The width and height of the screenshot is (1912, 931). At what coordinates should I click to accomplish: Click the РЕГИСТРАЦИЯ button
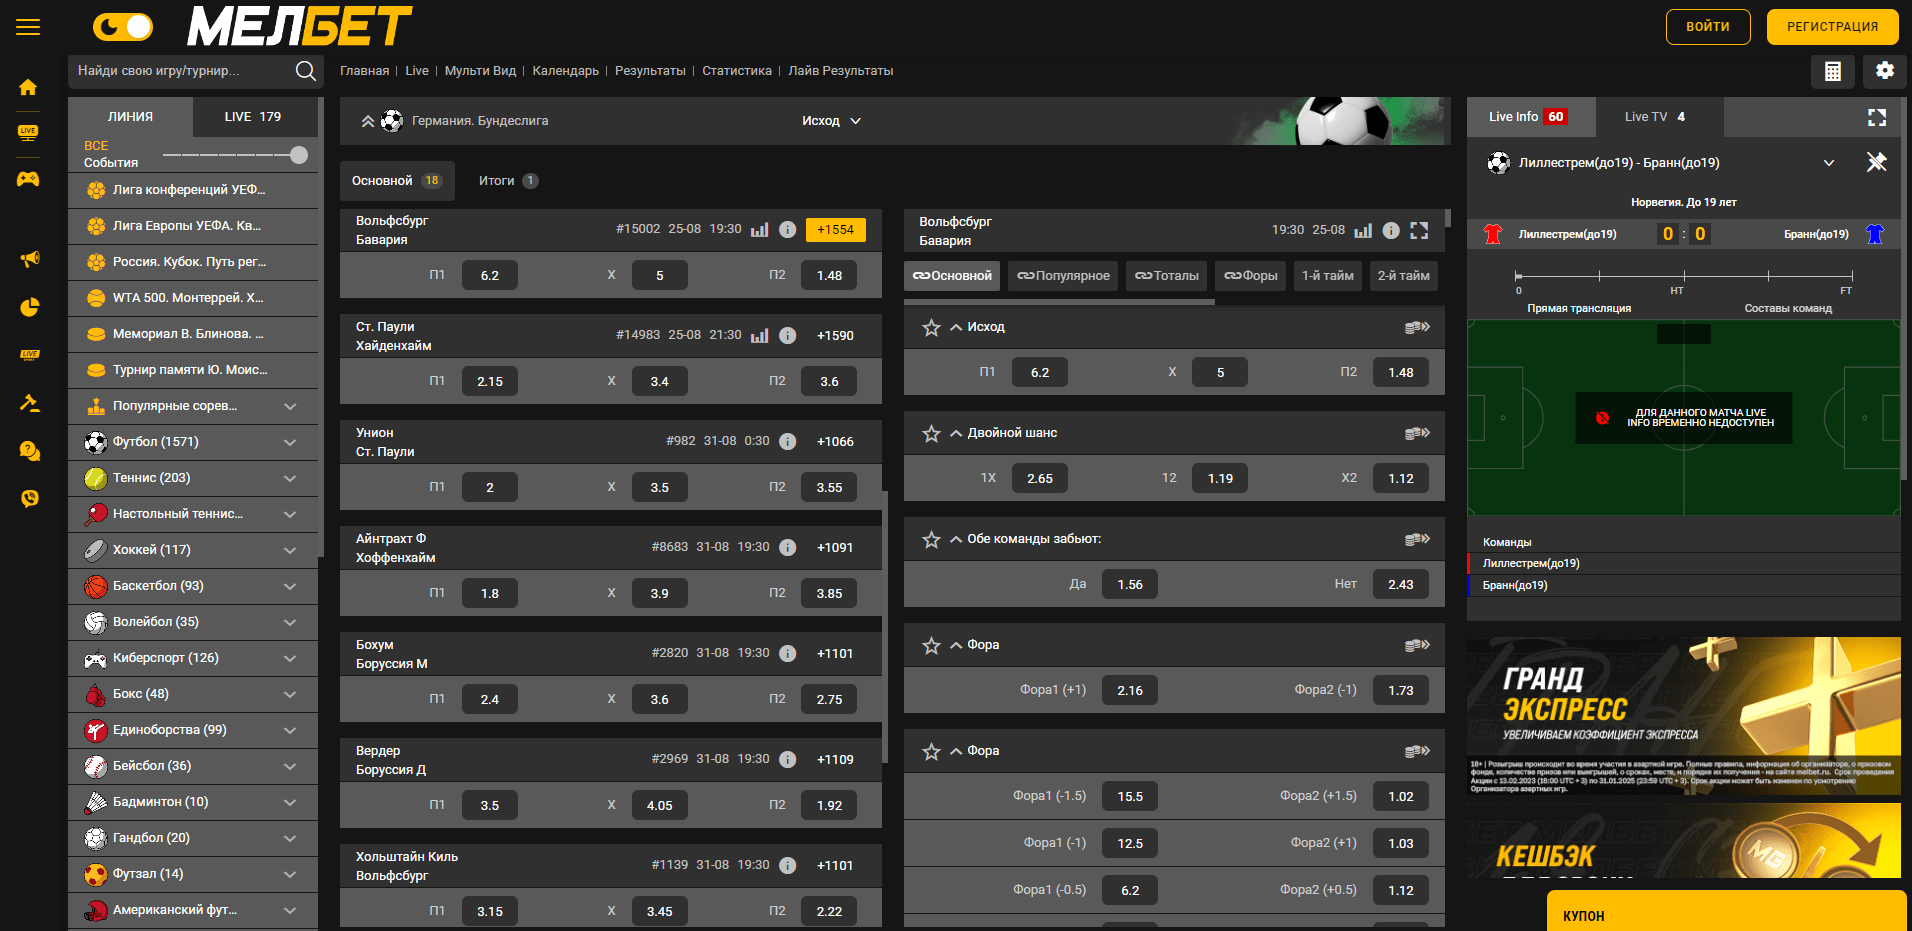pos(1832,27)
